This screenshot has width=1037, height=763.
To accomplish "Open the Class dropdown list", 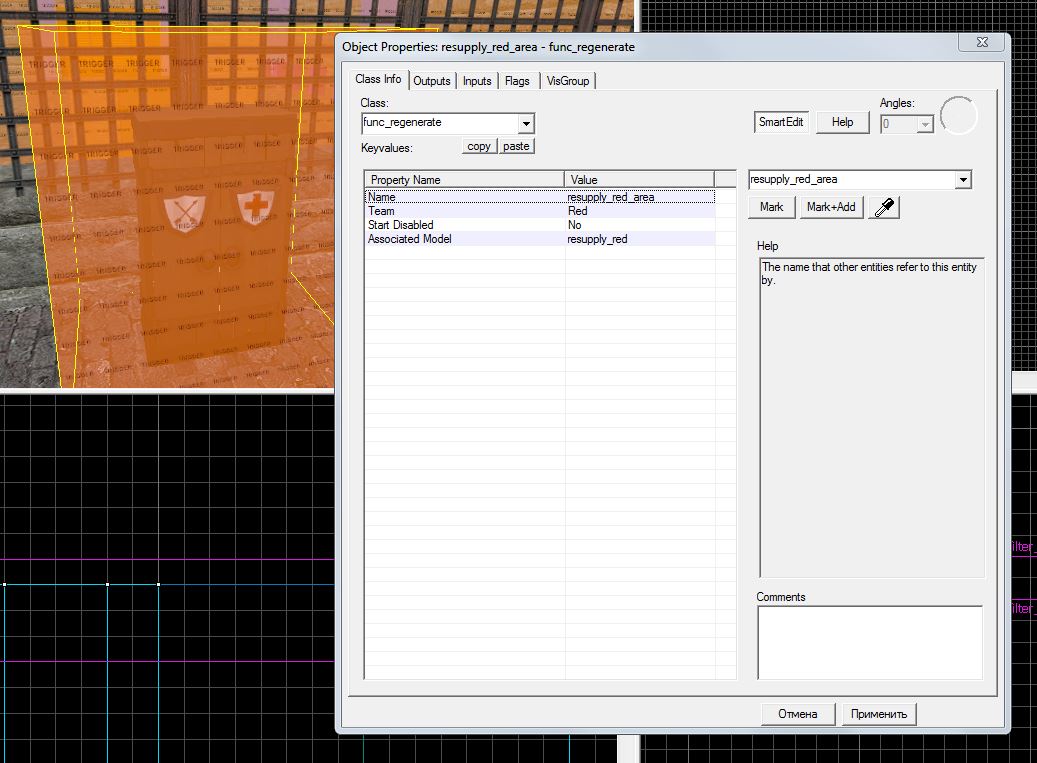I will [526, 123].
